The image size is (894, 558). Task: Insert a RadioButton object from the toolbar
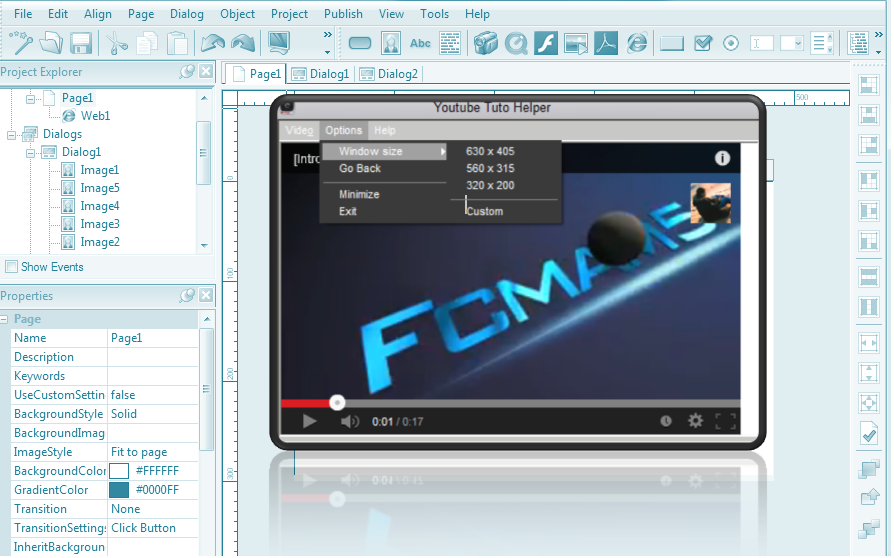coord(730,43)
